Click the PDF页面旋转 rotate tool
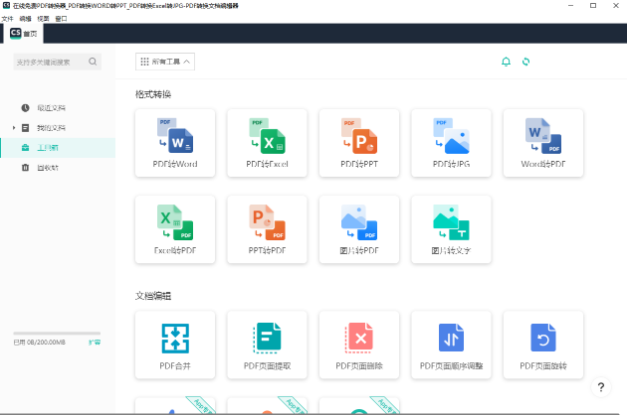Screen dimensions: 627x415 pos(543,345)
